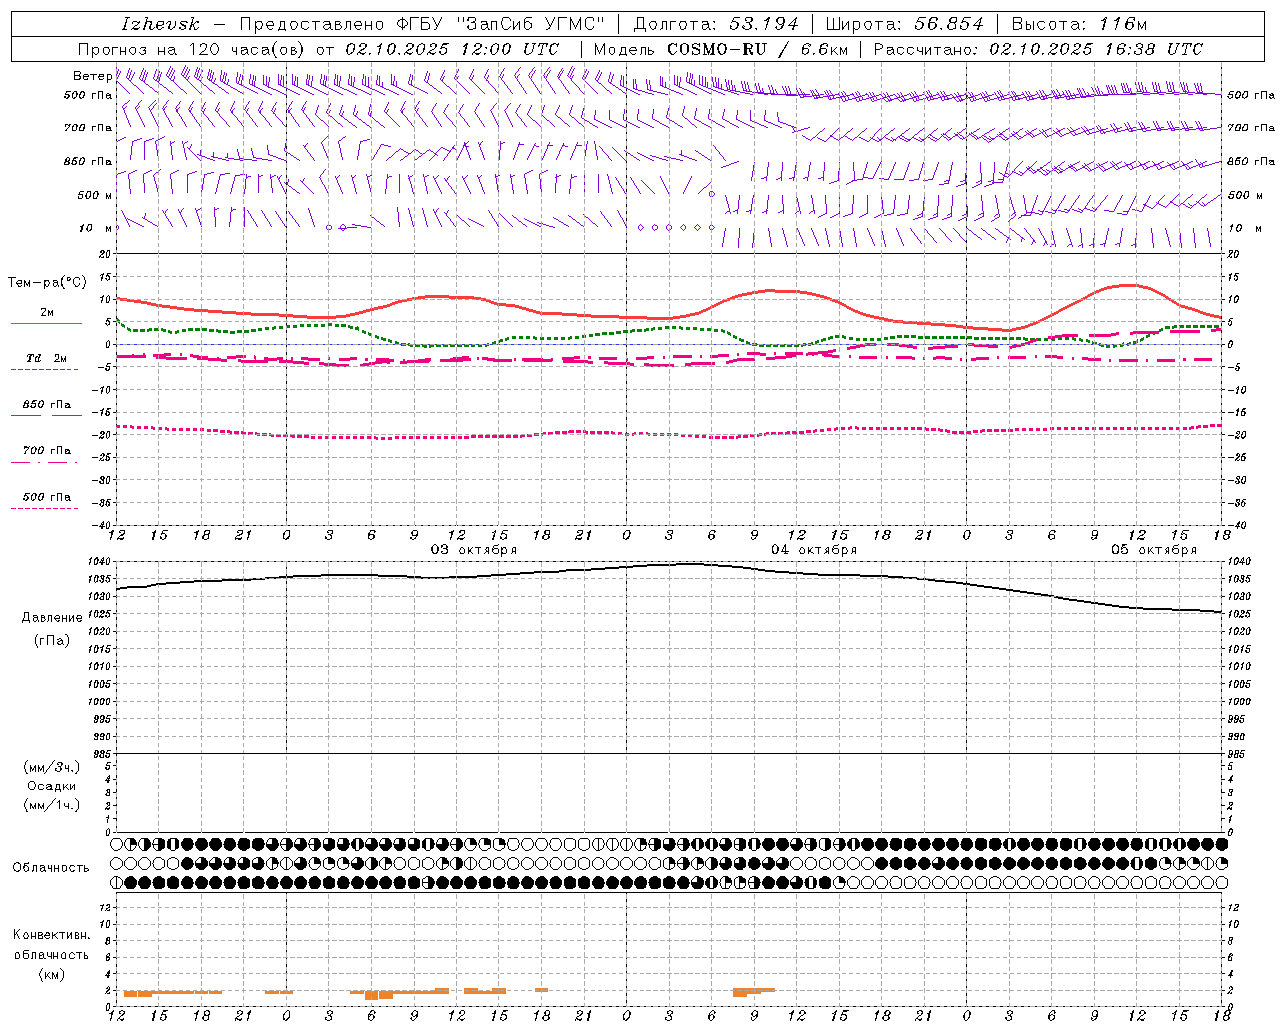Click the elevation label "Высота: 116м"
Screen dimensions: 1280x1024
[1079, 24]
